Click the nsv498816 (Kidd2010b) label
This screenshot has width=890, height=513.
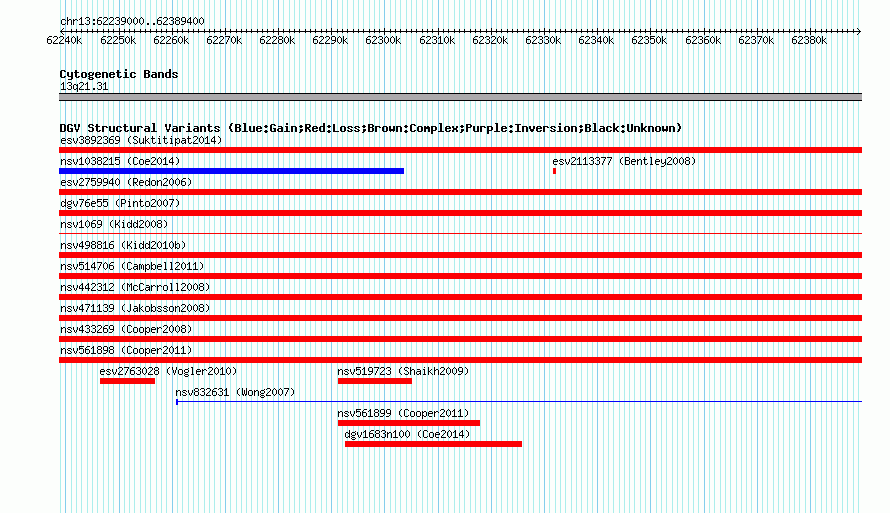123,245
